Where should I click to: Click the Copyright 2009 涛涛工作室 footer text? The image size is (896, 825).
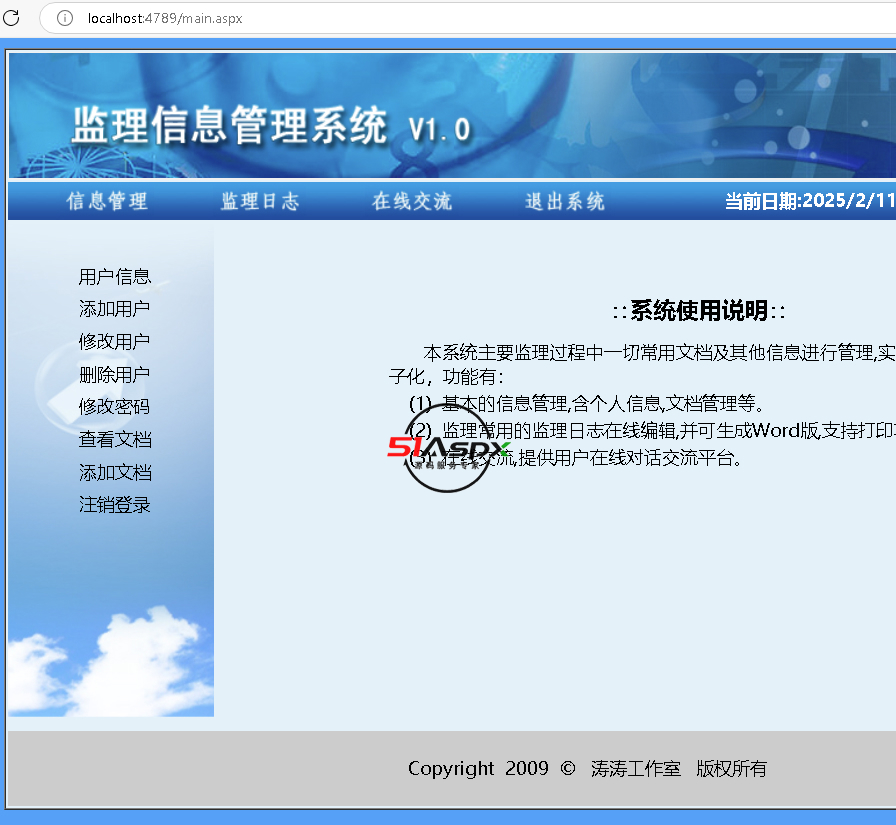587,768
